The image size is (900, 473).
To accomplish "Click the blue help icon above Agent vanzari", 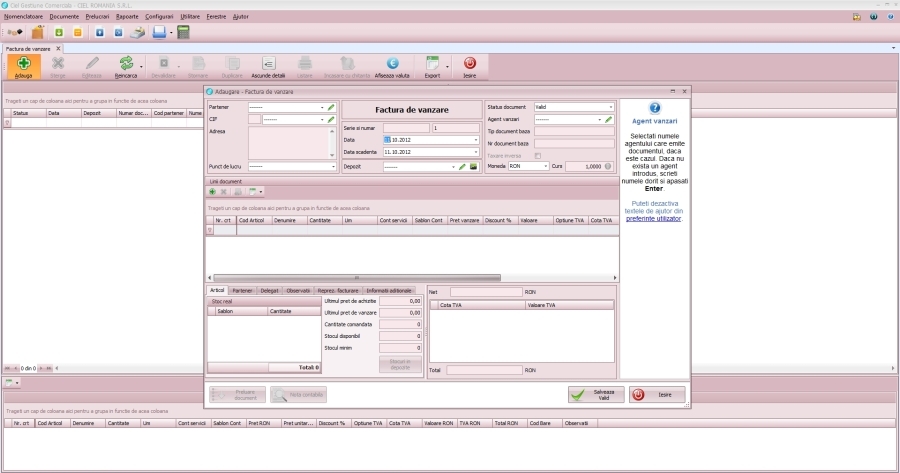I will tap(655, 107).
